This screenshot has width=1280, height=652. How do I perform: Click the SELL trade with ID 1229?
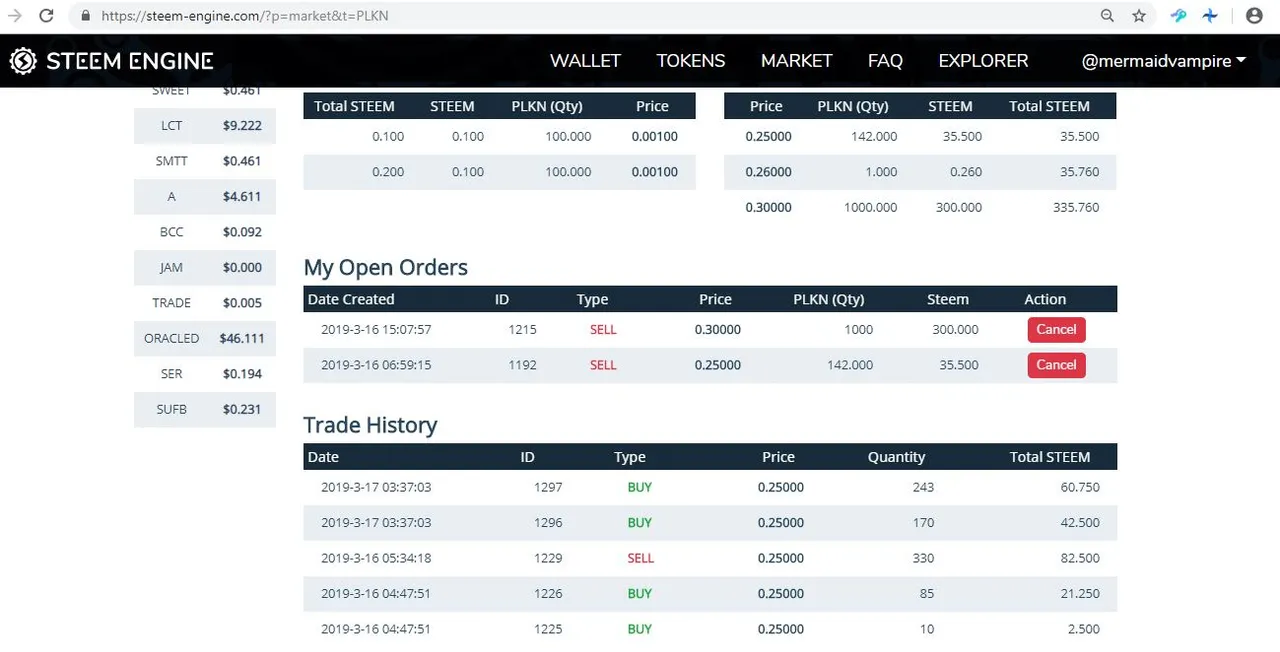[710, 558]
